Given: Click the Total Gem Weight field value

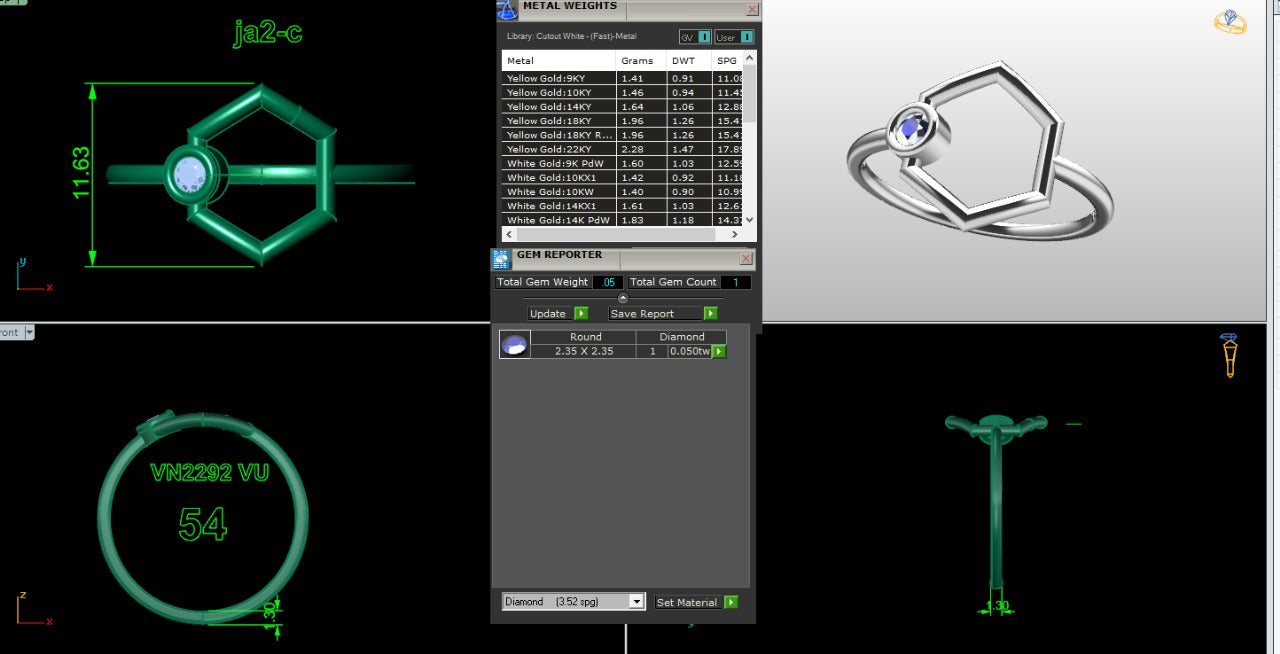Looking at the screenshot, I should (608, 282).
